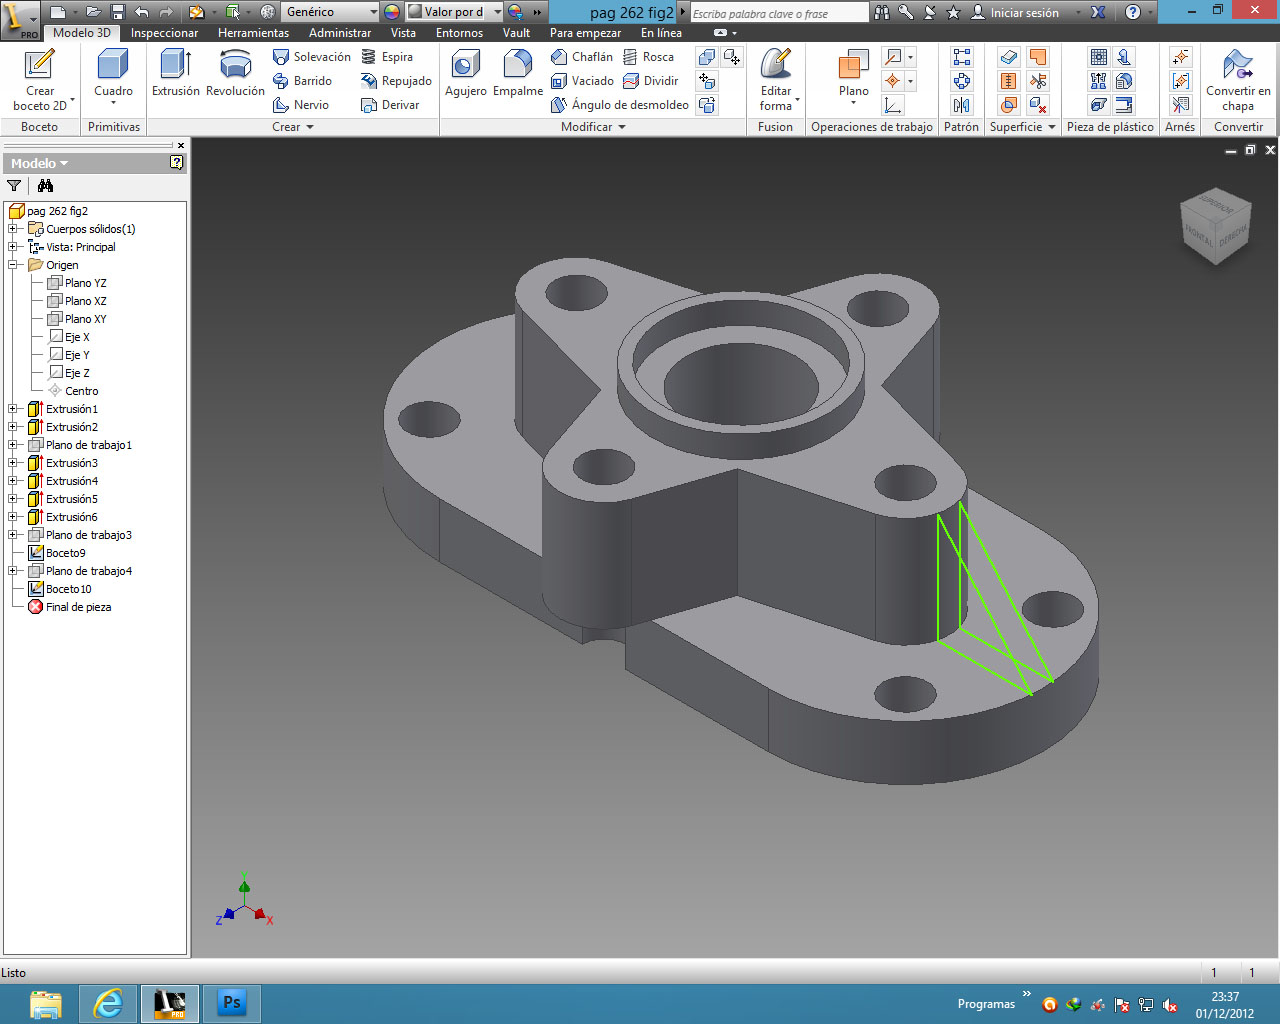Select the Vaciado shell tool
Viewport: 1280px width, 1024px height.
[582, 81]
